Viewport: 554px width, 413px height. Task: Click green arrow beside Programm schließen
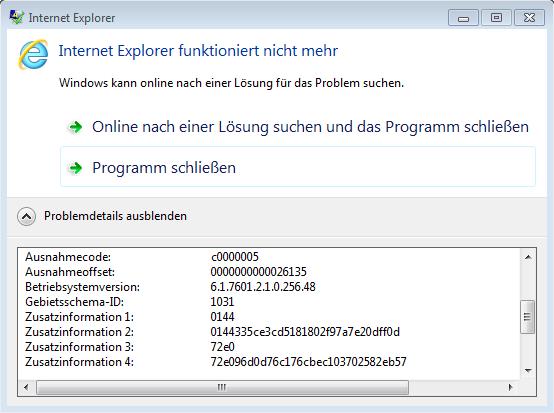(x=75, y=168)
